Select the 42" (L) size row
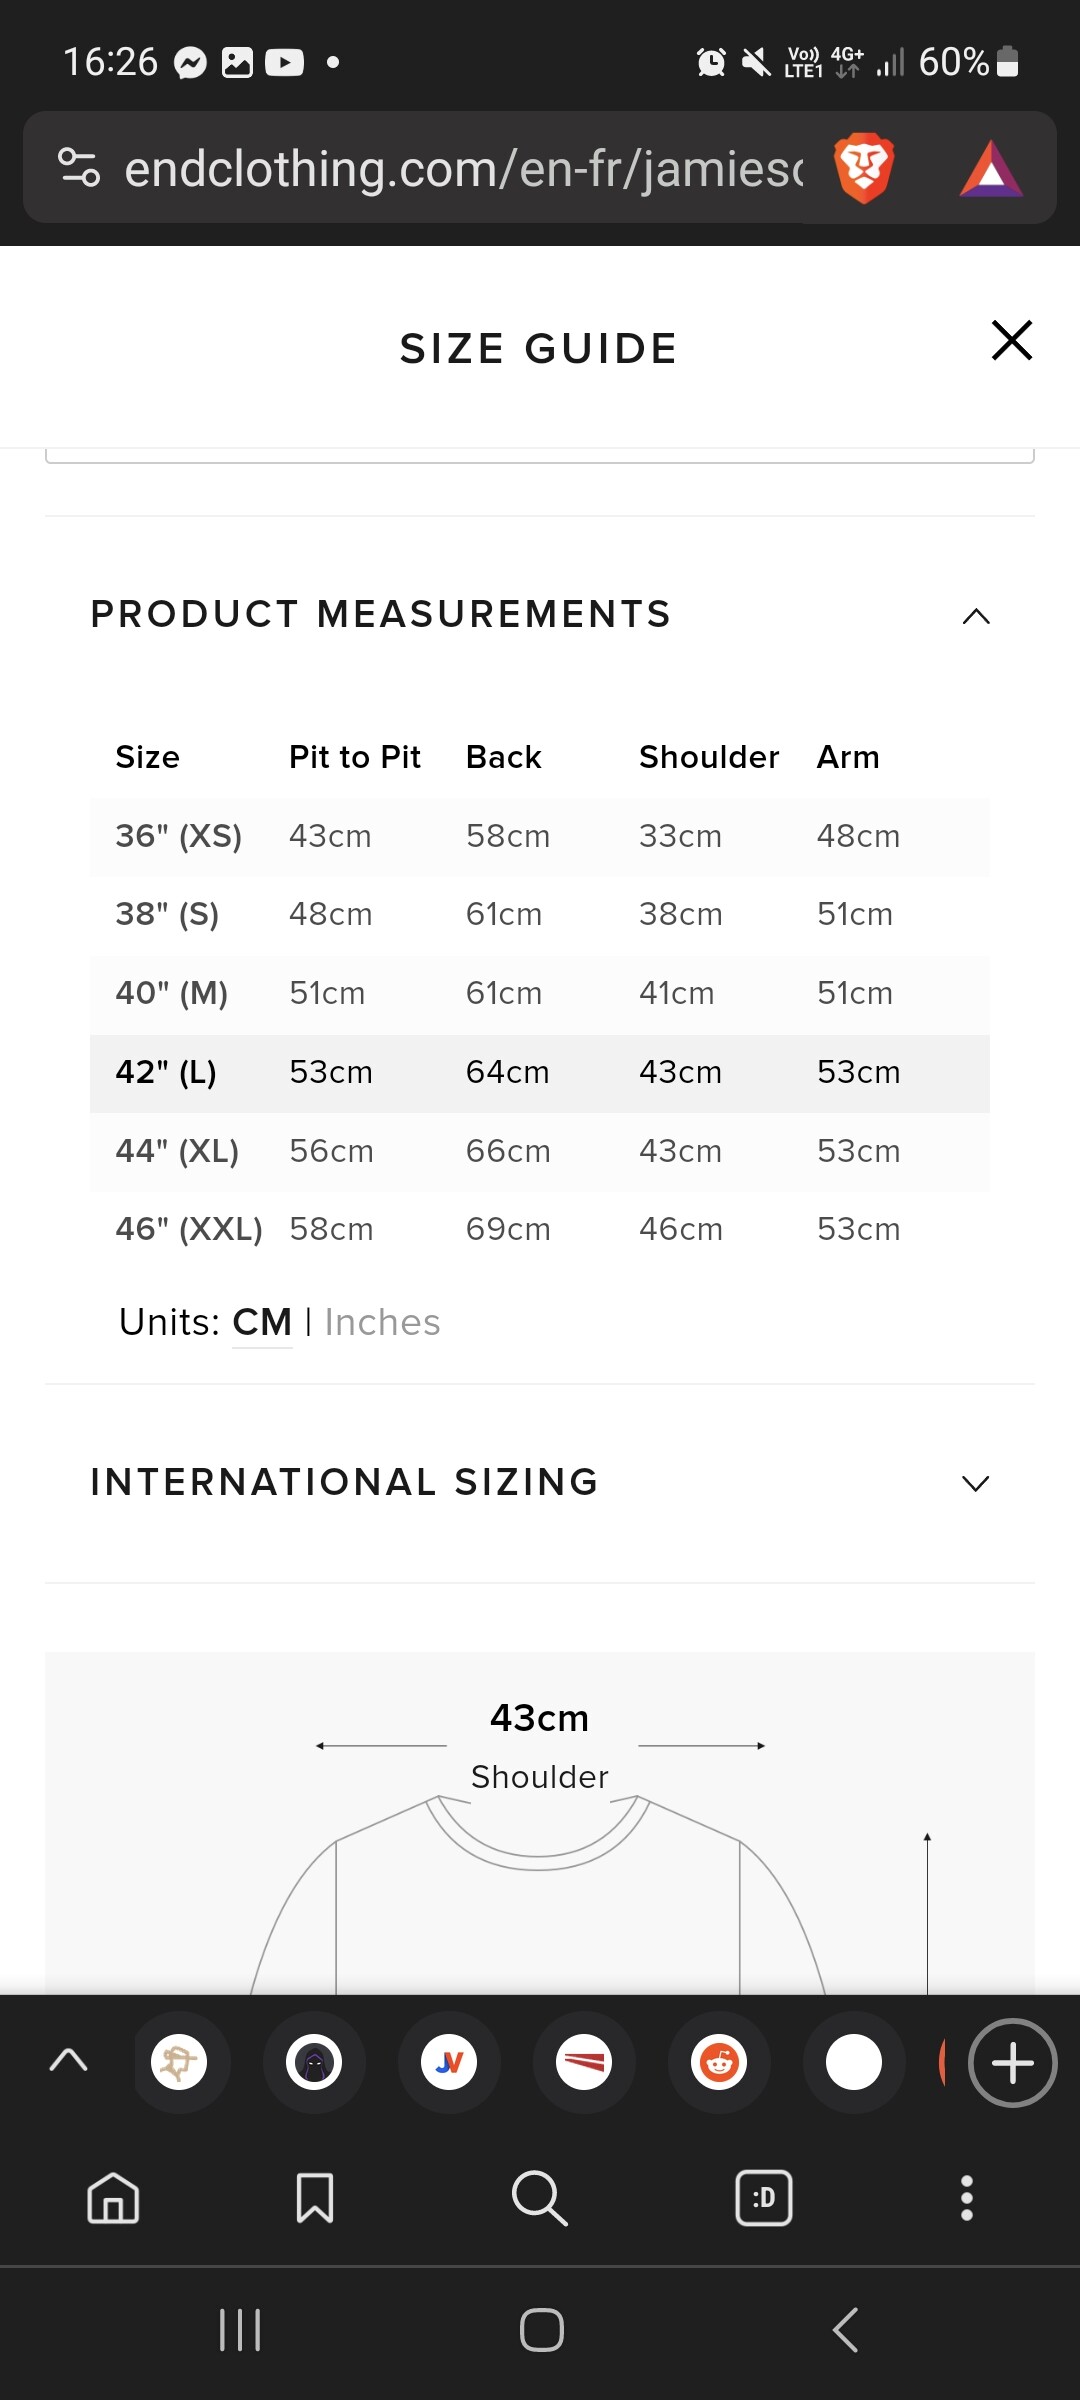 (x=539, y=1072)
